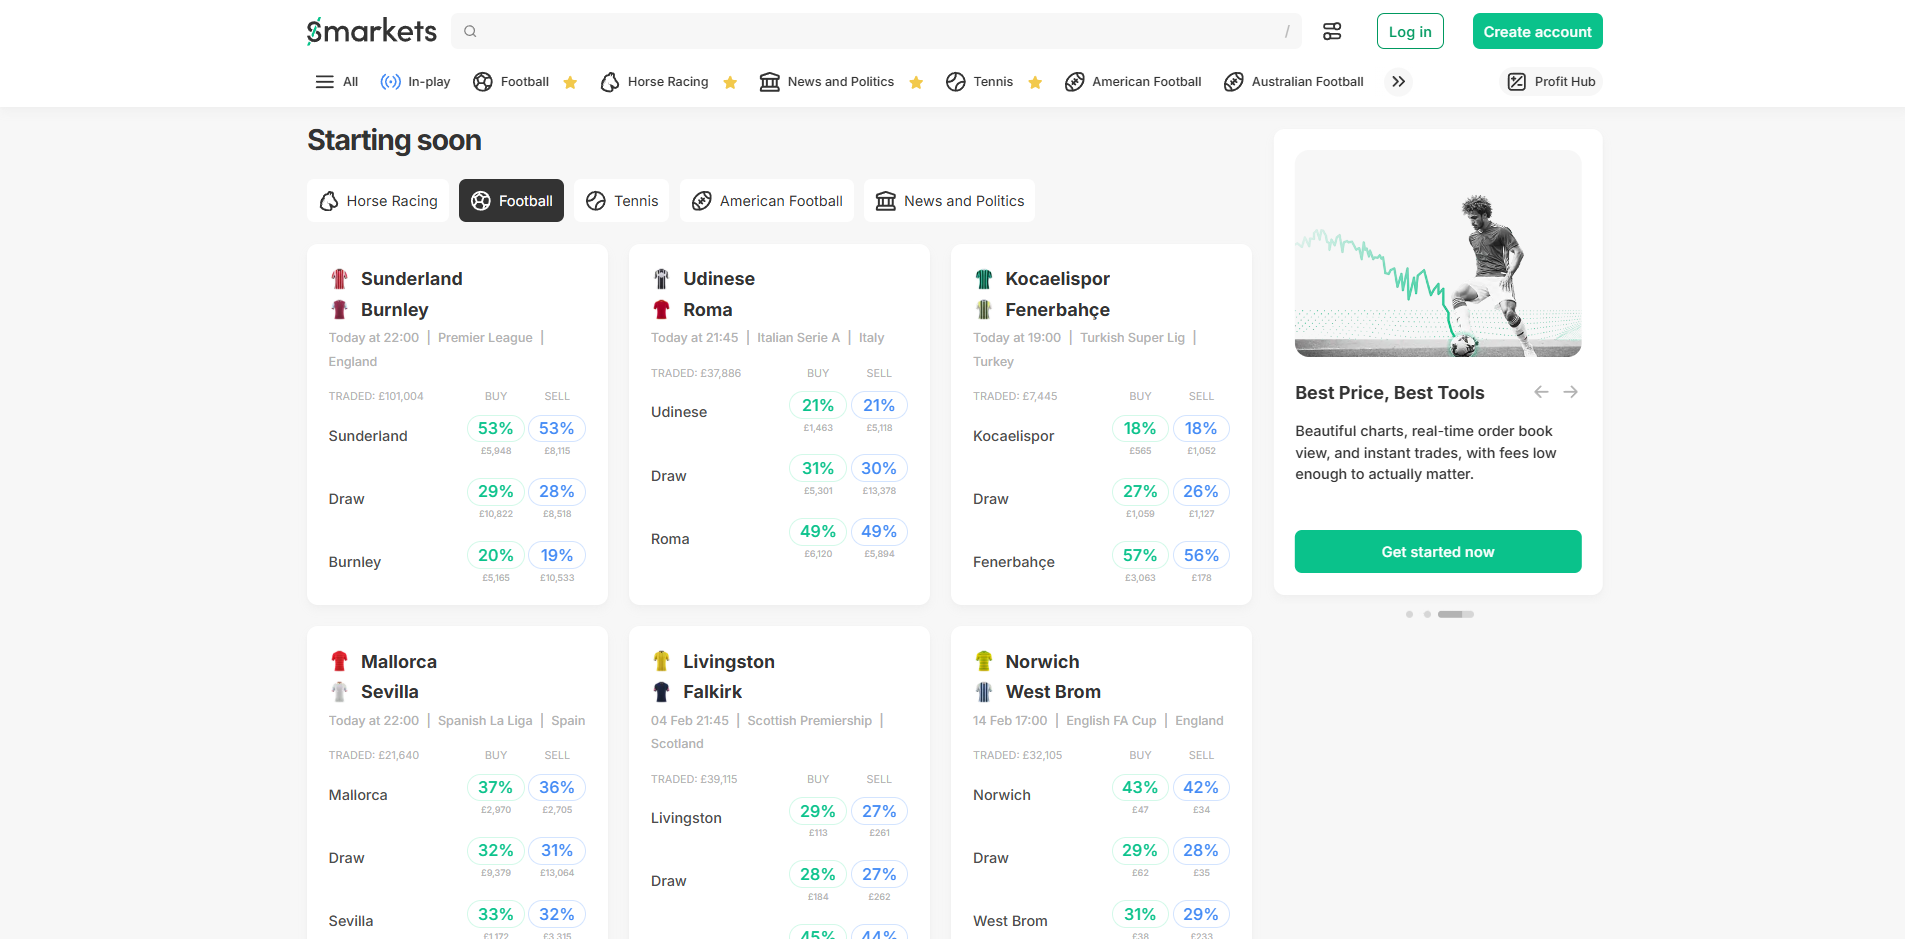Select the In-play broadcast icon

pyautogui.click(x=390, y=81)
